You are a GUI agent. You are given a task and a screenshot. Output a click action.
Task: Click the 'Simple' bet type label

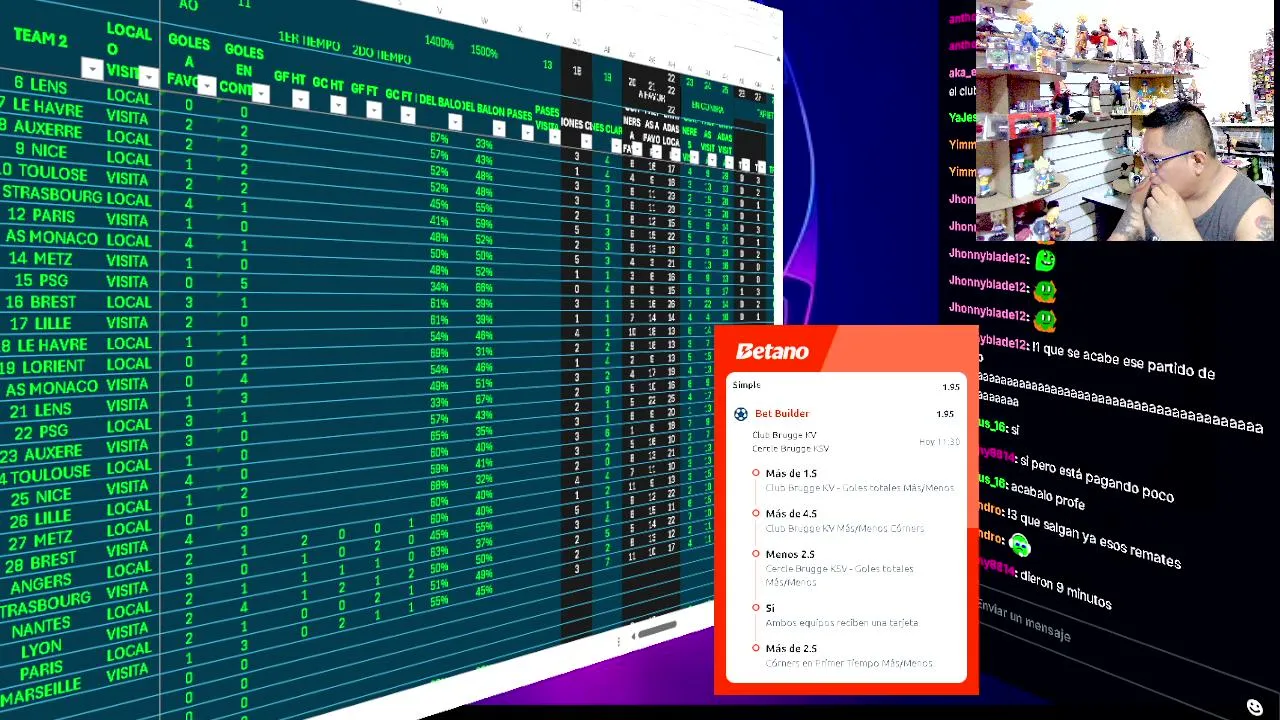746,385
